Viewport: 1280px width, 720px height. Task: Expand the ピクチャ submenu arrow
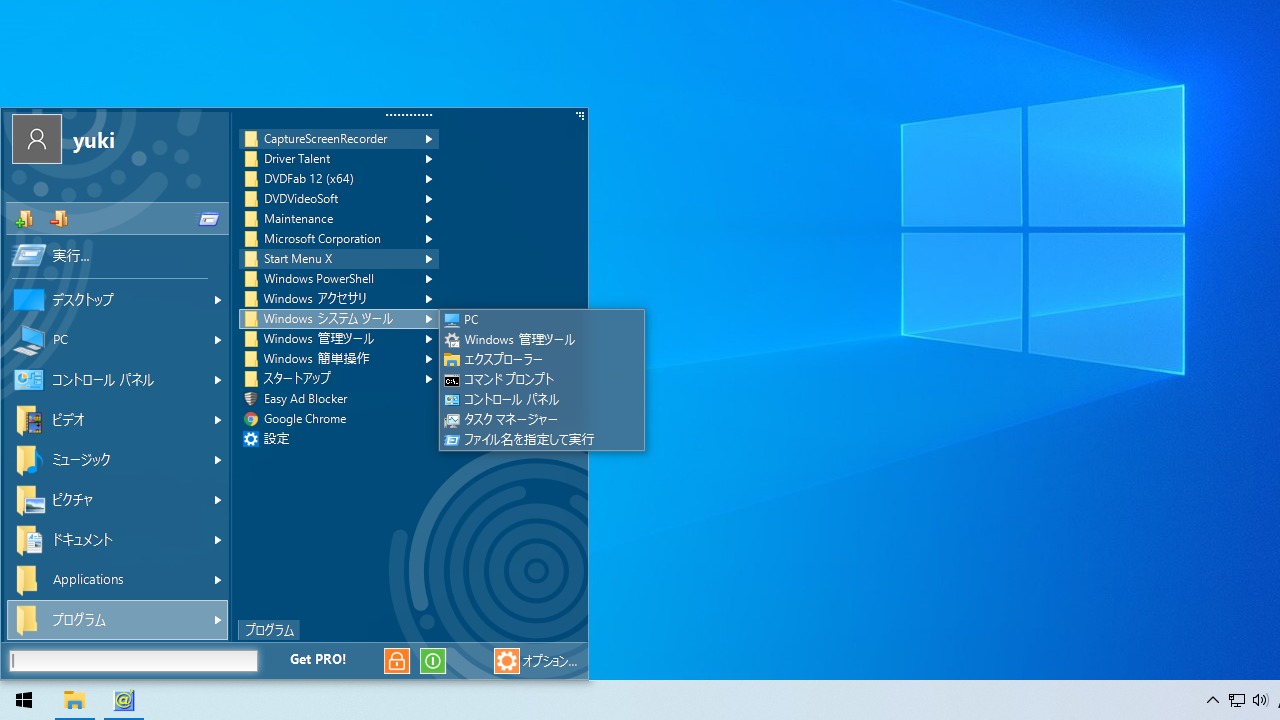tap(217, 500)
